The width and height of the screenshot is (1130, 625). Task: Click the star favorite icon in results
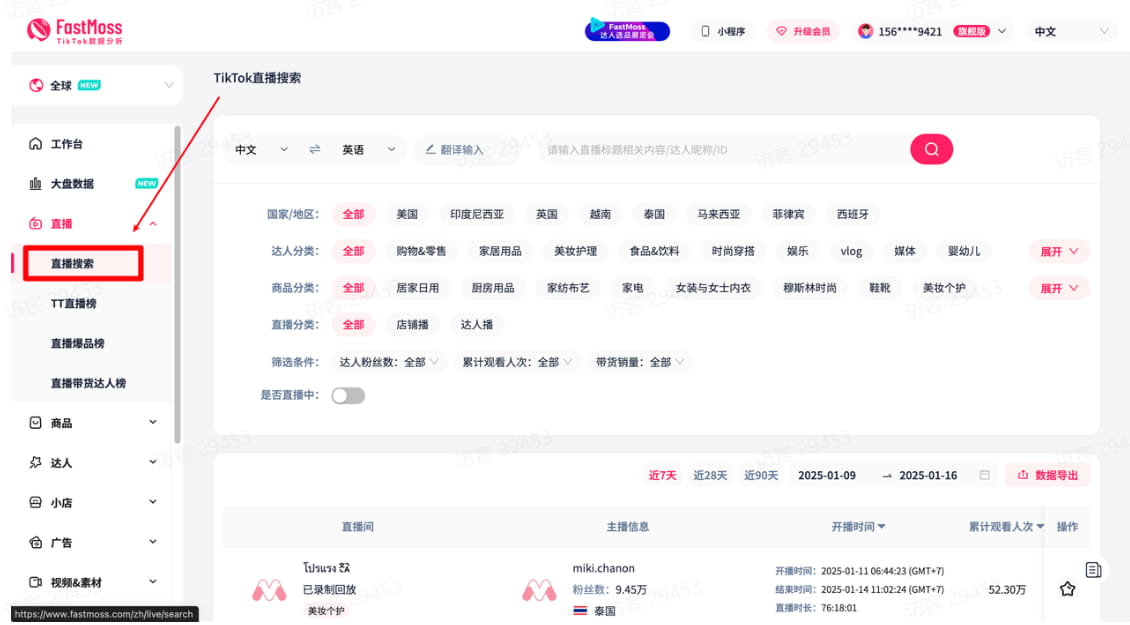point(1067,589)
